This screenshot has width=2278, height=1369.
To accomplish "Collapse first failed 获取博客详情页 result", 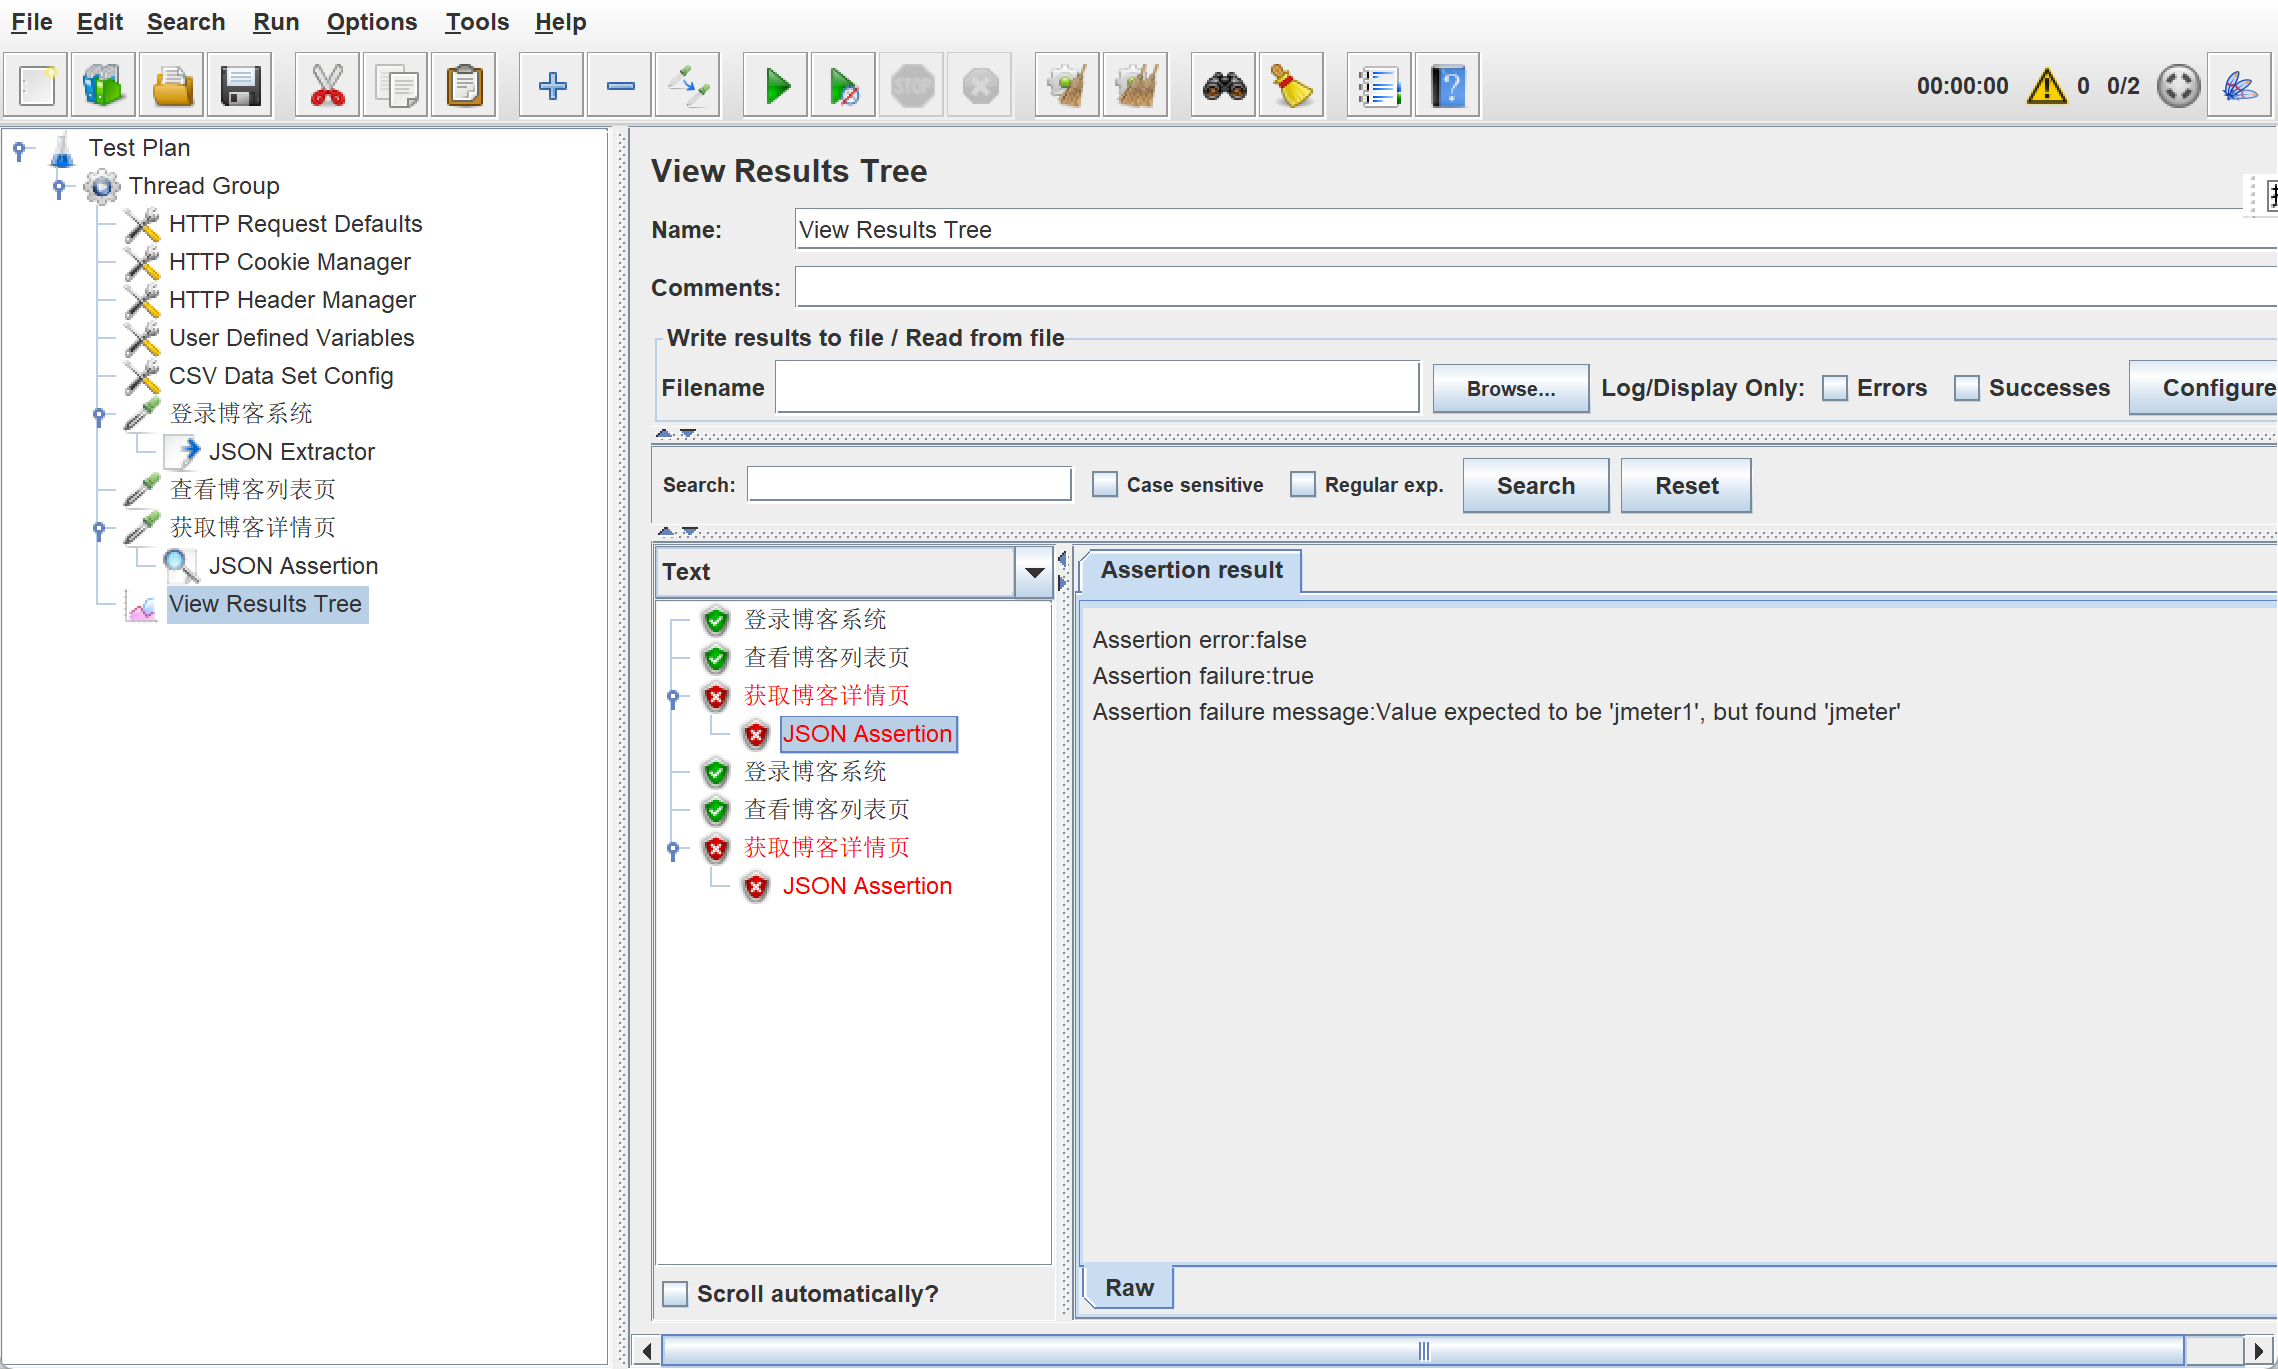I will click(673, 696).
